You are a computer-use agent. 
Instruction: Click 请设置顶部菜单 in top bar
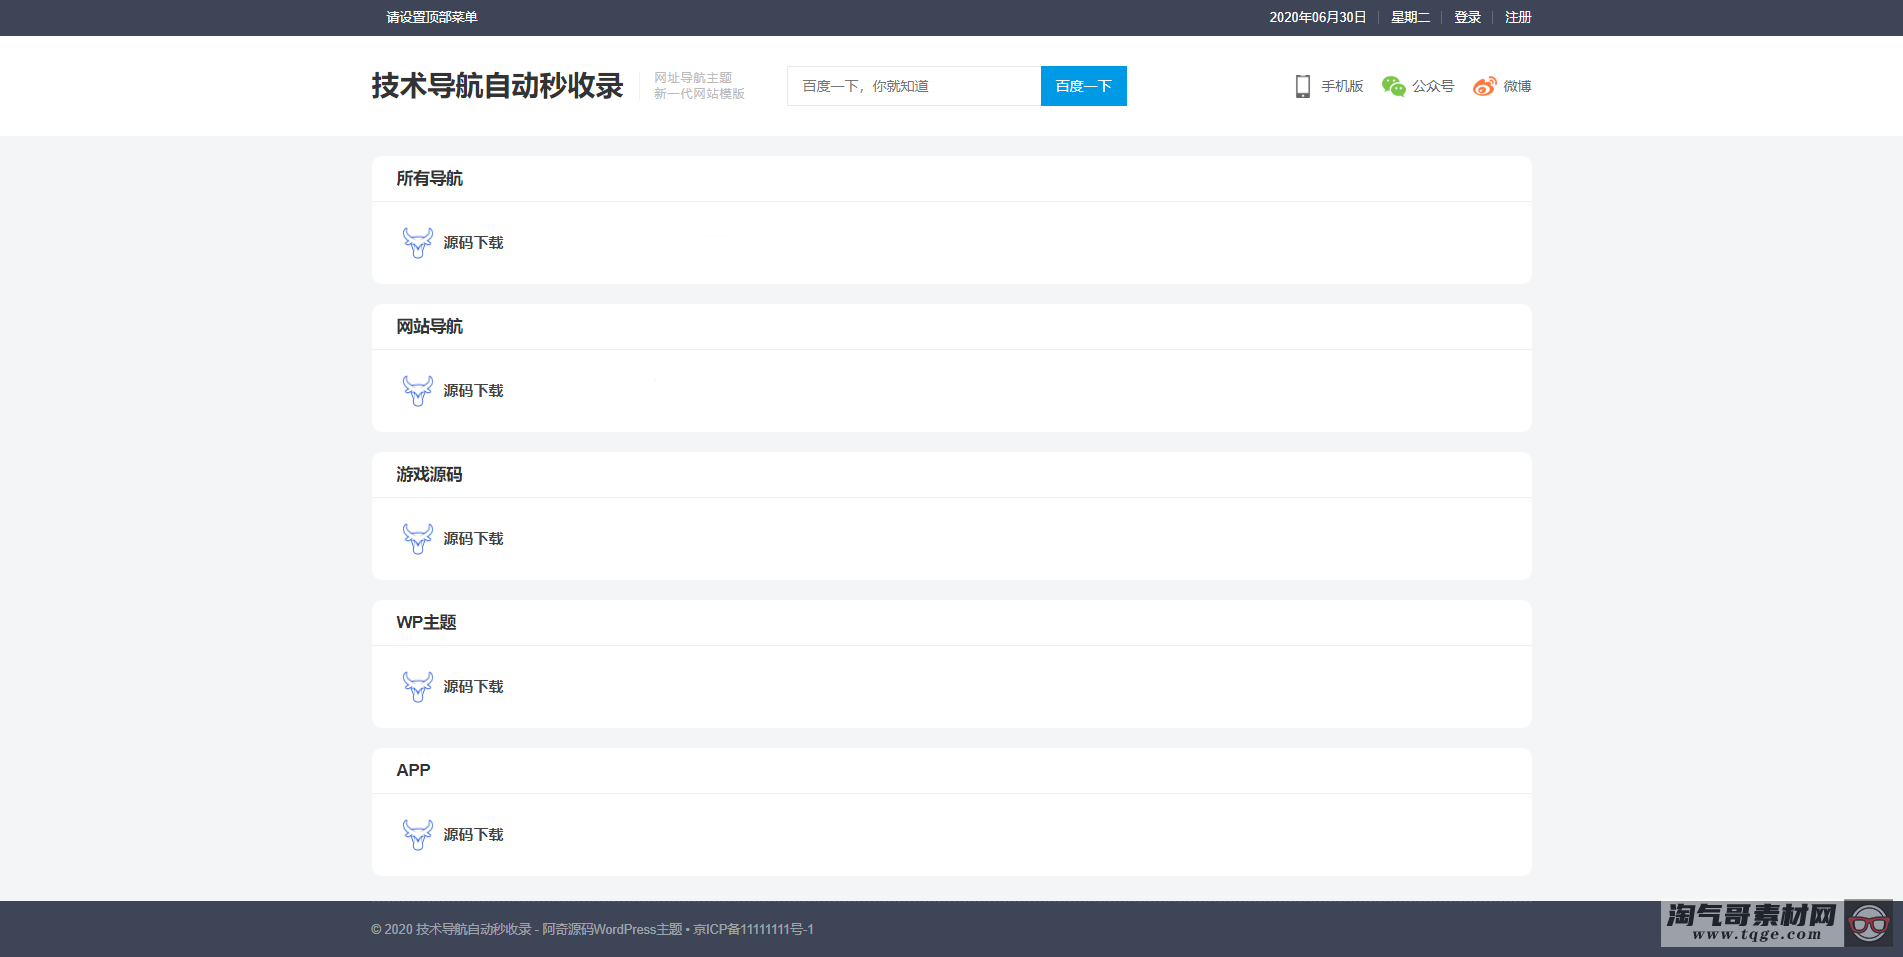(432, 17)
